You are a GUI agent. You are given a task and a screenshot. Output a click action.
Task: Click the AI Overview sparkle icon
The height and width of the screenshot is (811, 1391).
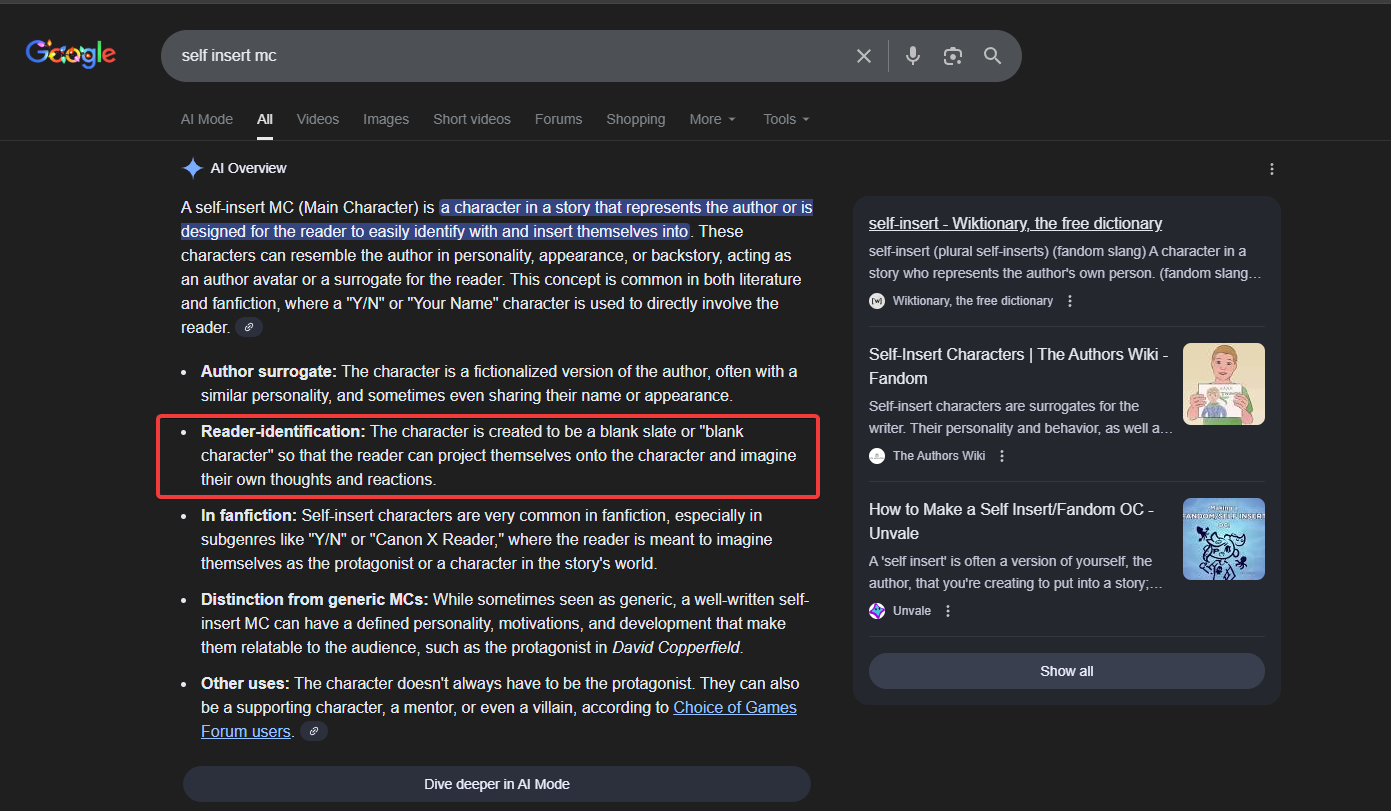coord(192,168)
